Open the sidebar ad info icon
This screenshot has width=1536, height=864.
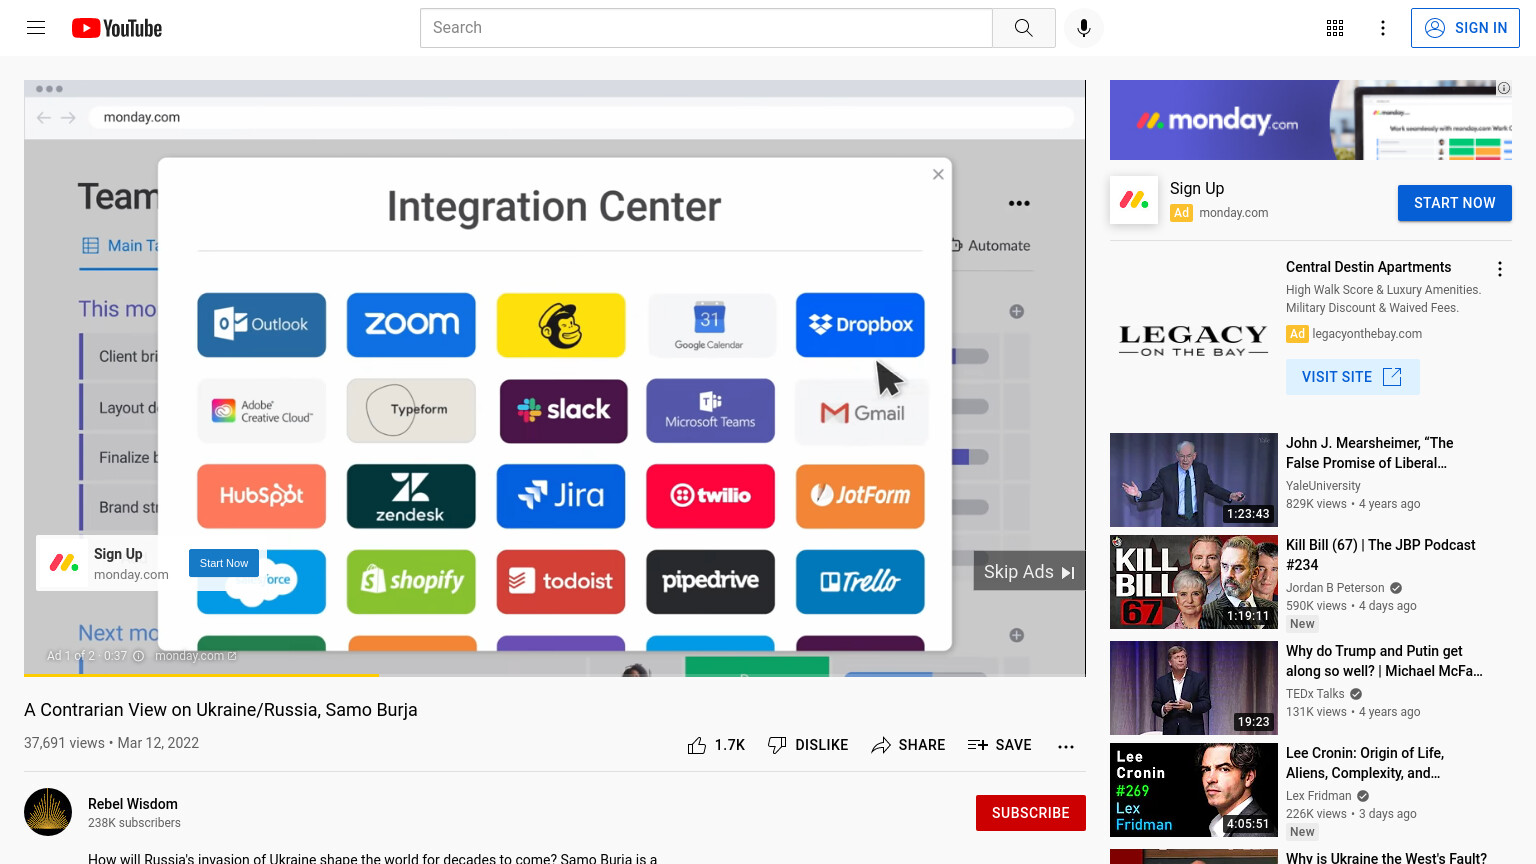pos(1503,88)
